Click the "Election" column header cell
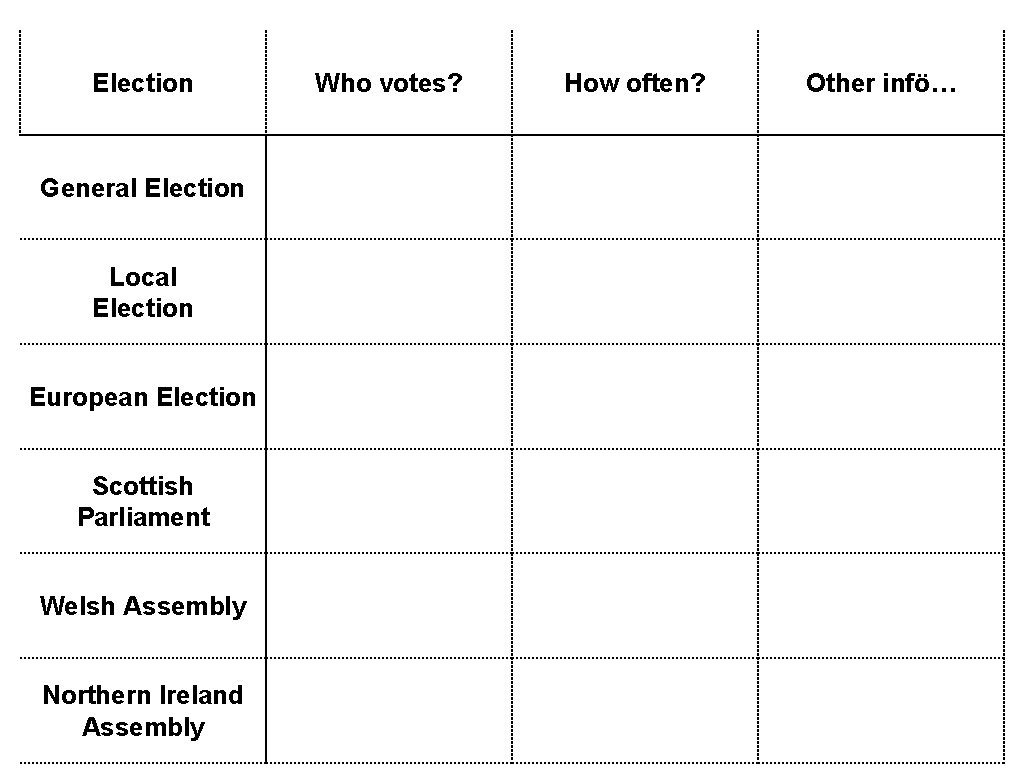 coord(143,83)
